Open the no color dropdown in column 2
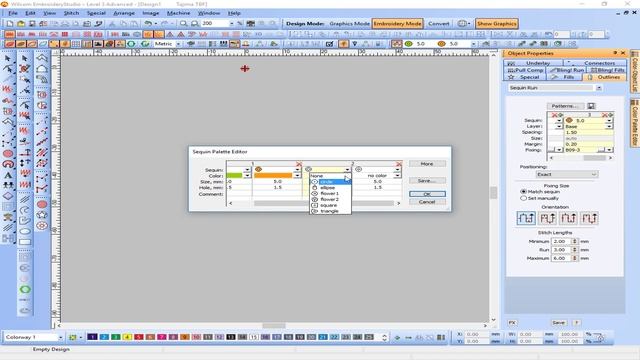This screenshot has height=360, width=640. coord(397,176)
